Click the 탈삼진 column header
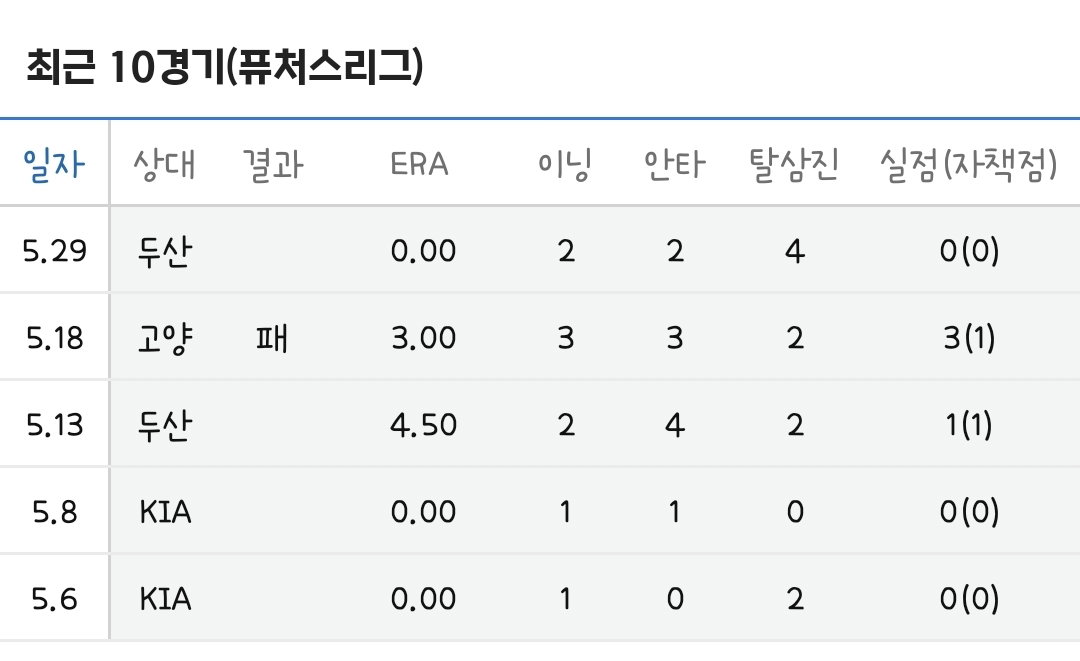The width and height of the screenshot is (1080, 661). point(794,164)
